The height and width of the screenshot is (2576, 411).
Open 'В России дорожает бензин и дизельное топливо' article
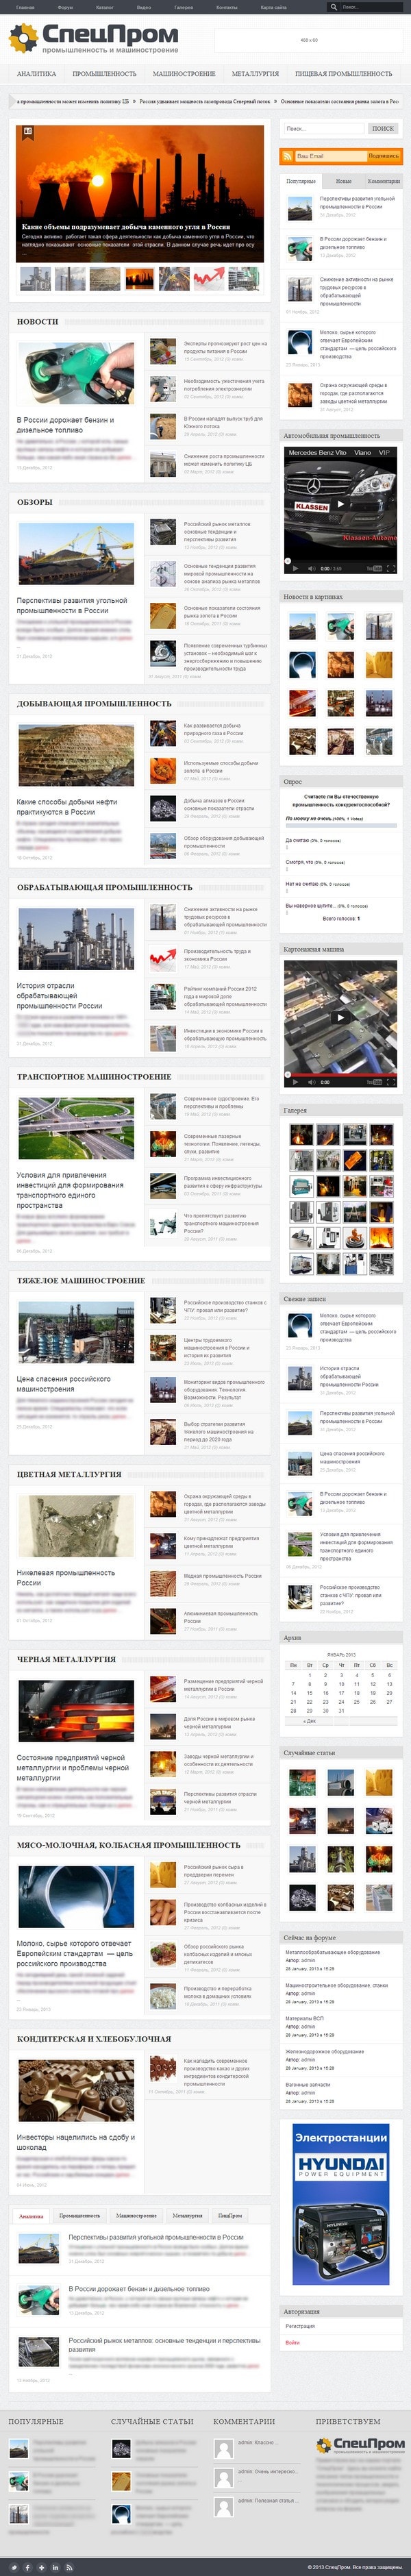66,425
